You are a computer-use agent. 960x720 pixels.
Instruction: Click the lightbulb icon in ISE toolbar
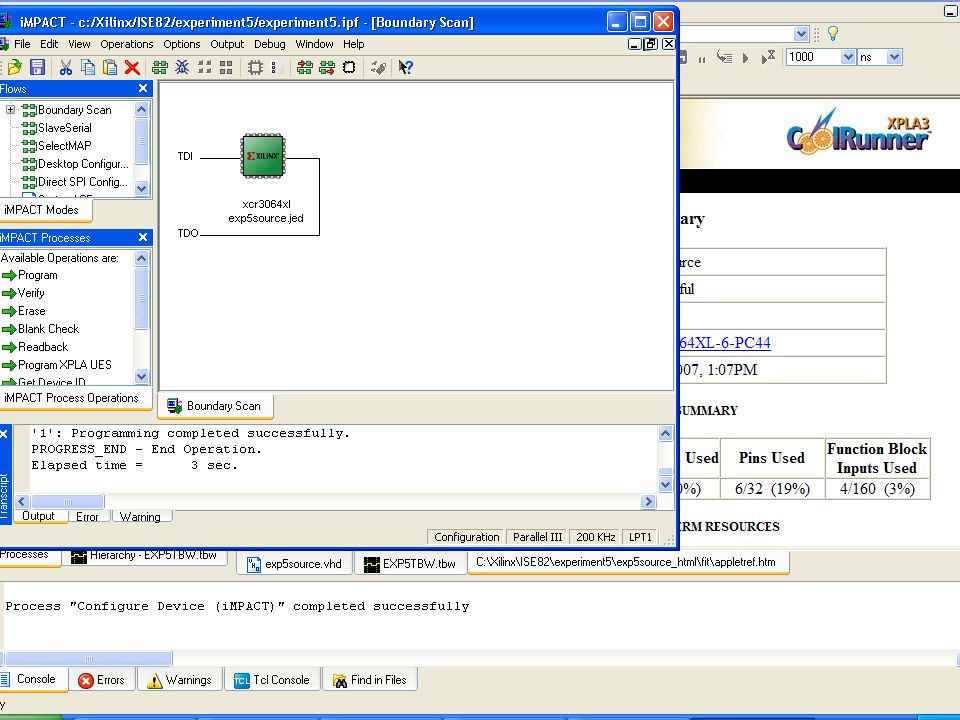(833, 34)
